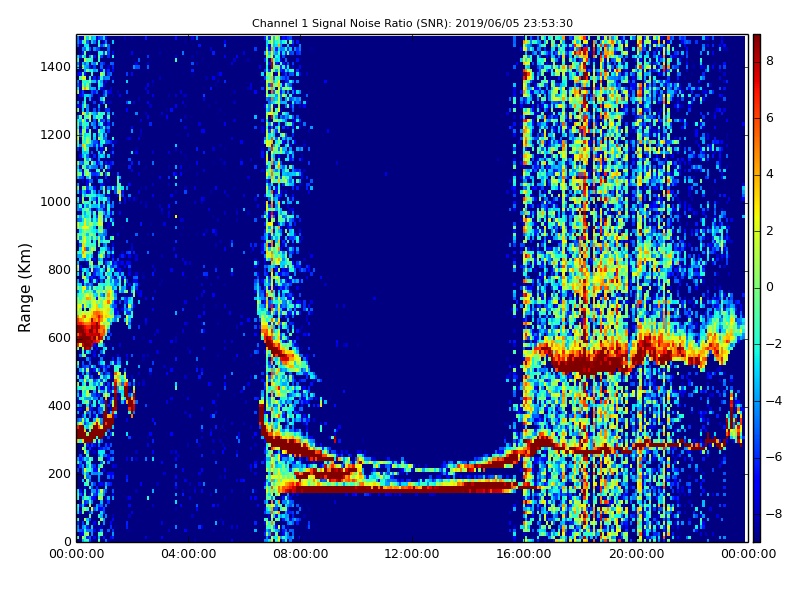This screenshot has height=600, width=800.
Task: Click the colorbar label −8
Action: pos(774,514)
